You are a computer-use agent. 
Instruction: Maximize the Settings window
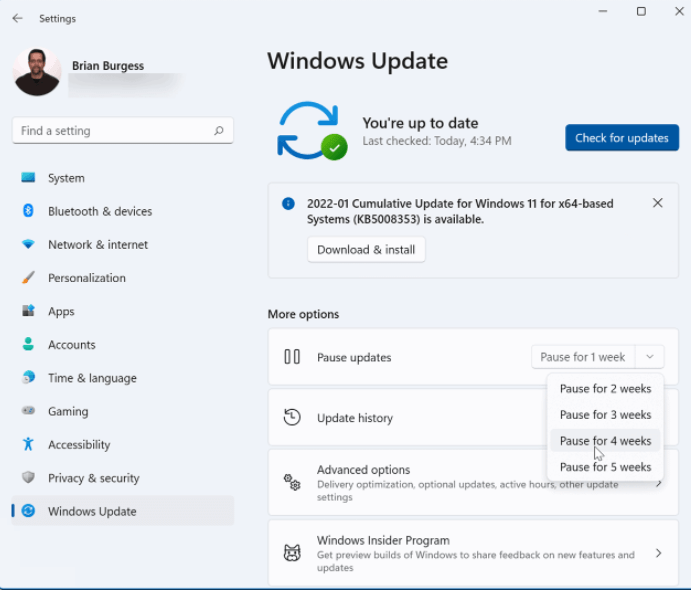[641, 11]
